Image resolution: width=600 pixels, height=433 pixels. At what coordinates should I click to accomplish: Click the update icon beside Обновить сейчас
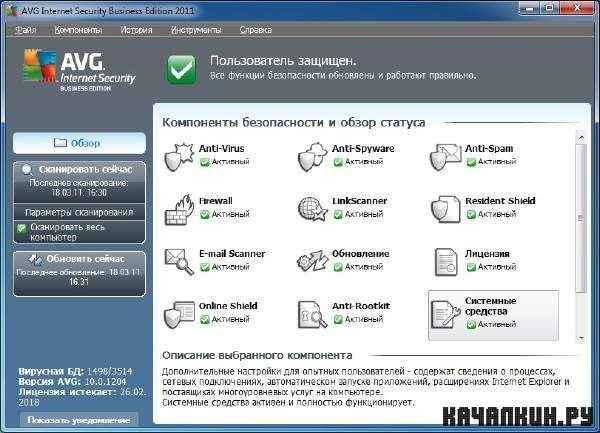36,259
